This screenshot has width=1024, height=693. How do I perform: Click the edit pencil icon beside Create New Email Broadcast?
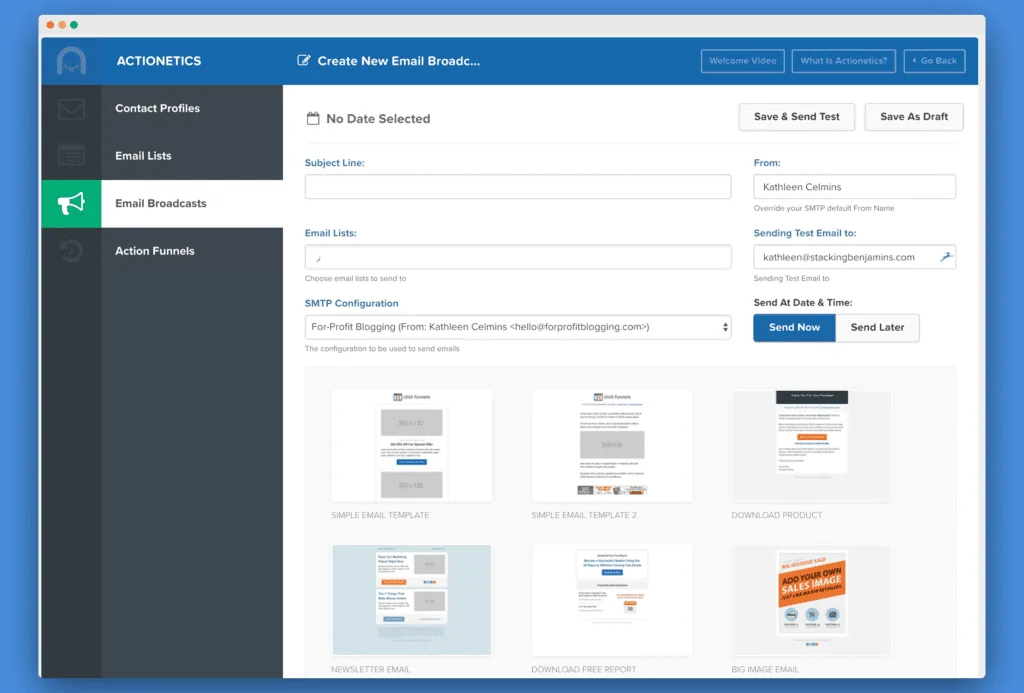click(x=304, y=61)
